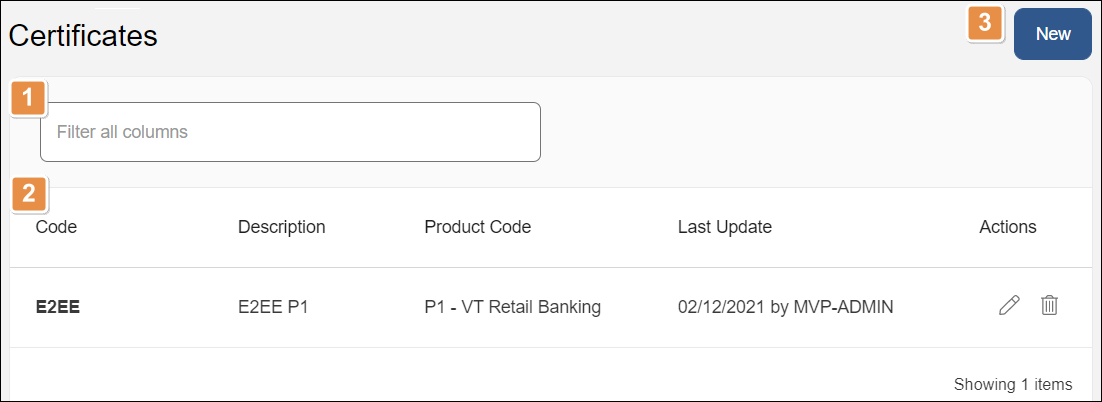Screen dimensions: 1102x402
Task: Delete the E2EE certificate using trash icon
Action: tap(1049, 306)
